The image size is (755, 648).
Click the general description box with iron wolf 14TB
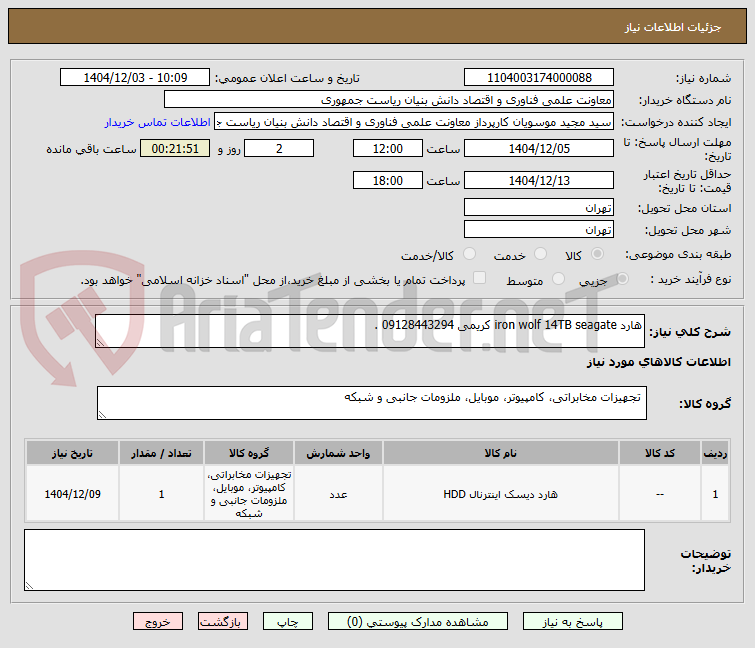coord(370,331)
